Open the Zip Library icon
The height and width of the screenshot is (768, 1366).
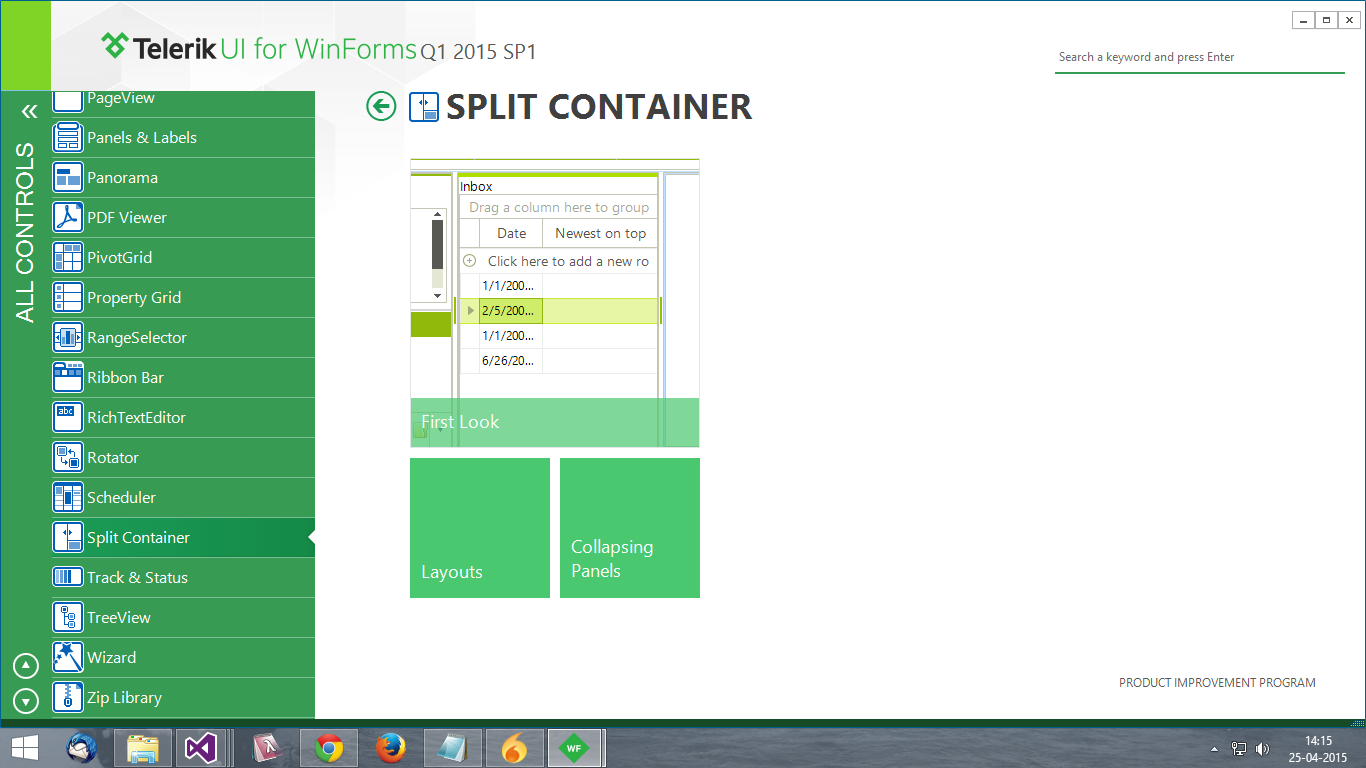click(x=68, y=697)
